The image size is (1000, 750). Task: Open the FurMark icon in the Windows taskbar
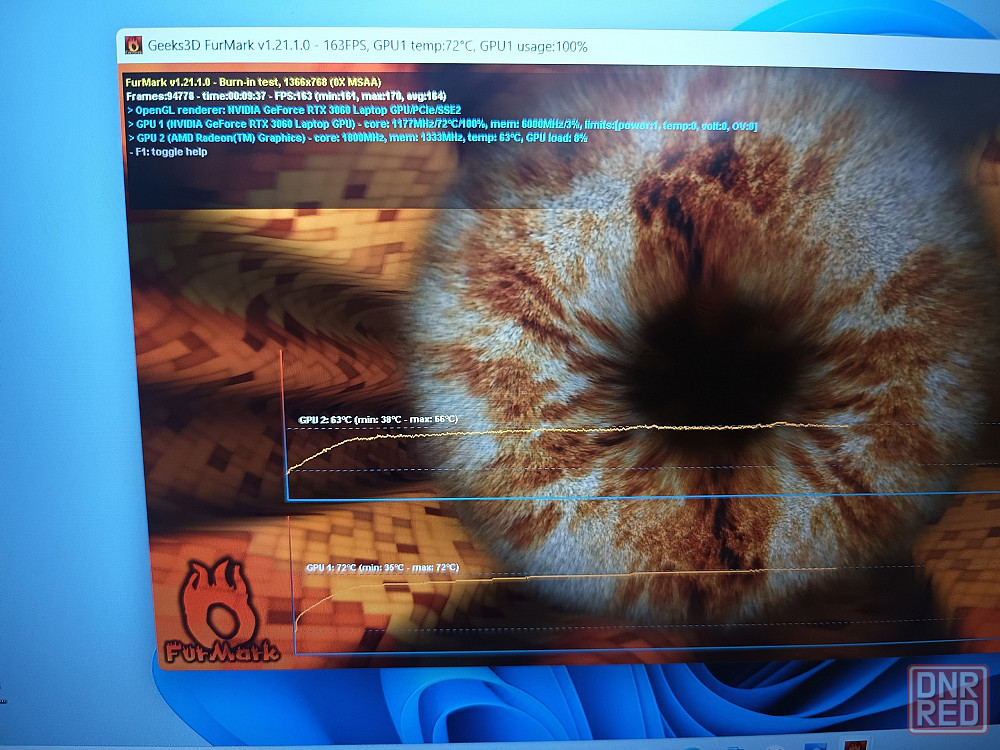tap(855, 745)
